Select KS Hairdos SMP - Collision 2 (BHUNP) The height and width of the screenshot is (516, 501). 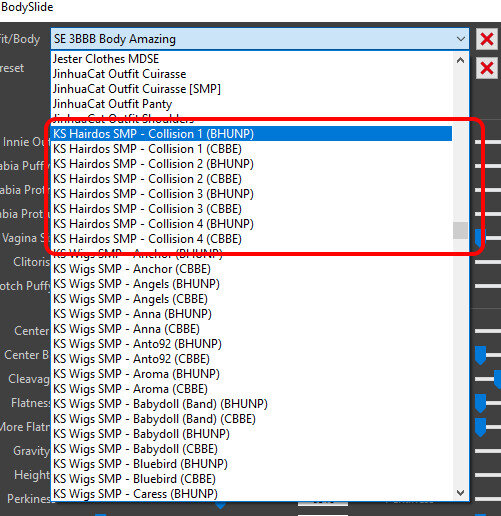(252, 164)
